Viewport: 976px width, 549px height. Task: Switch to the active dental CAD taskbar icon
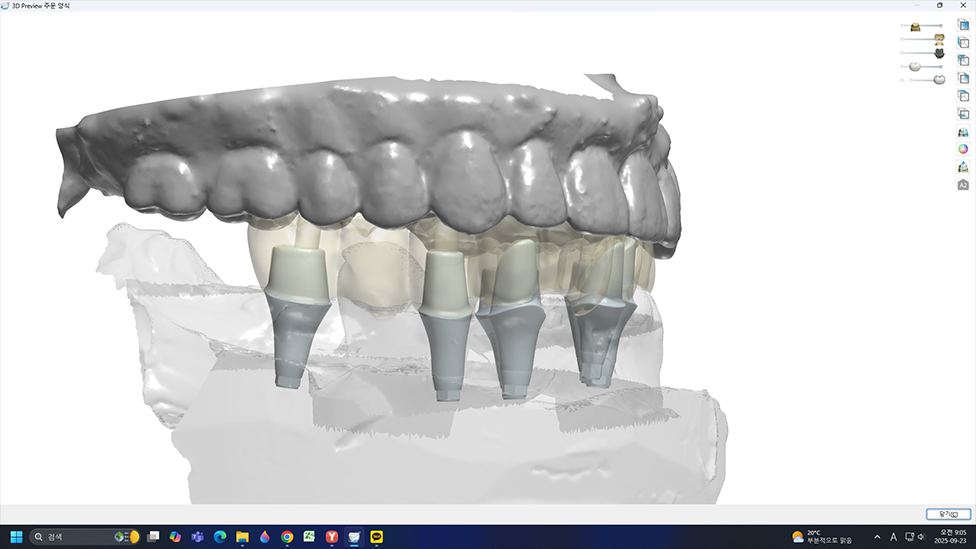[x=354, y=537]
